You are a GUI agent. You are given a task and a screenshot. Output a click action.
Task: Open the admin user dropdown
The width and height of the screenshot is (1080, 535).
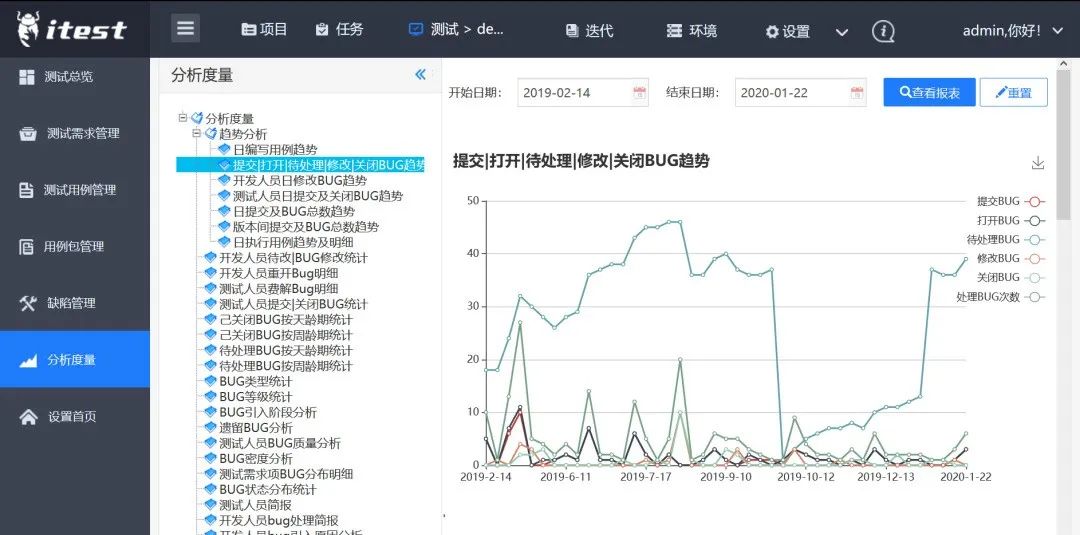(1012, 30)
